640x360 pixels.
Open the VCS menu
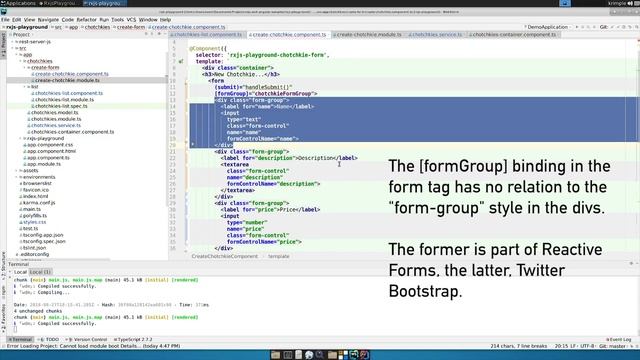[131, 20]
